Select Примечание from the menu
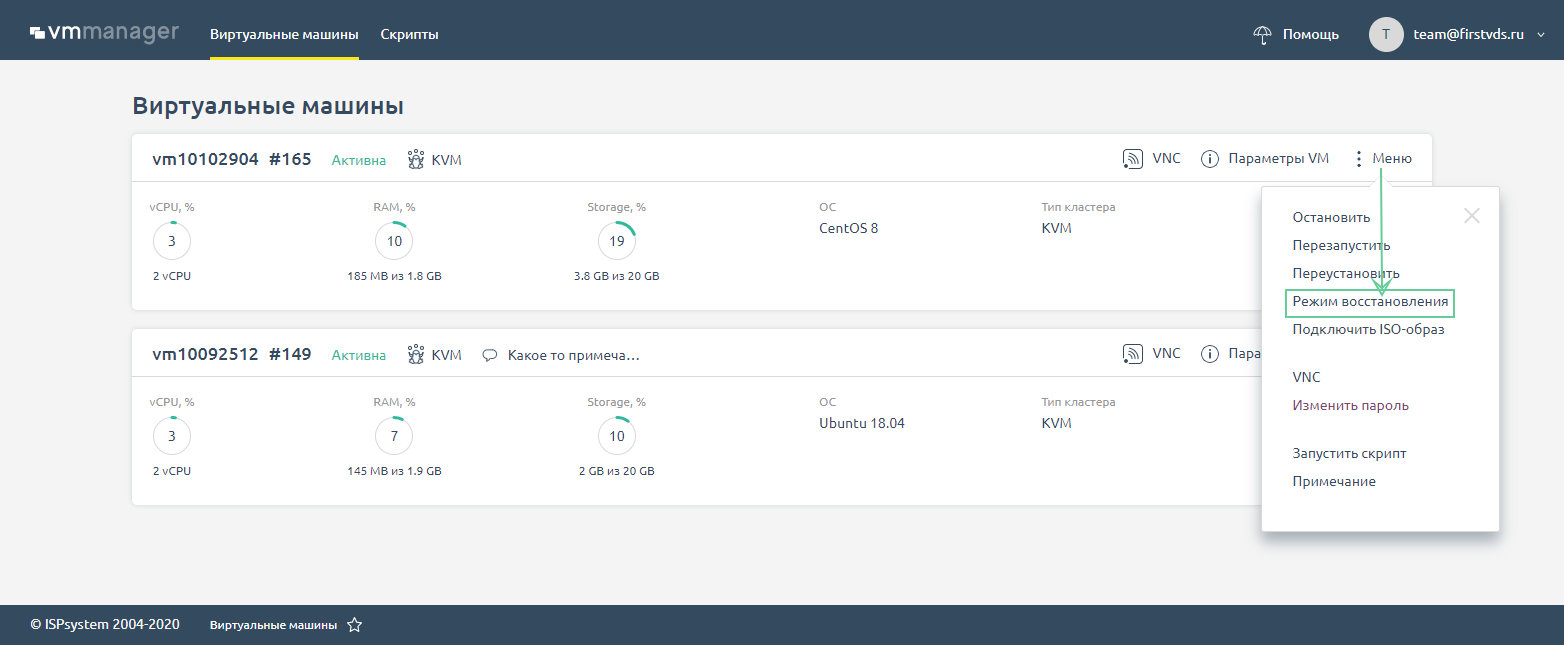The image size is (1564, 645). [1334, 481]
